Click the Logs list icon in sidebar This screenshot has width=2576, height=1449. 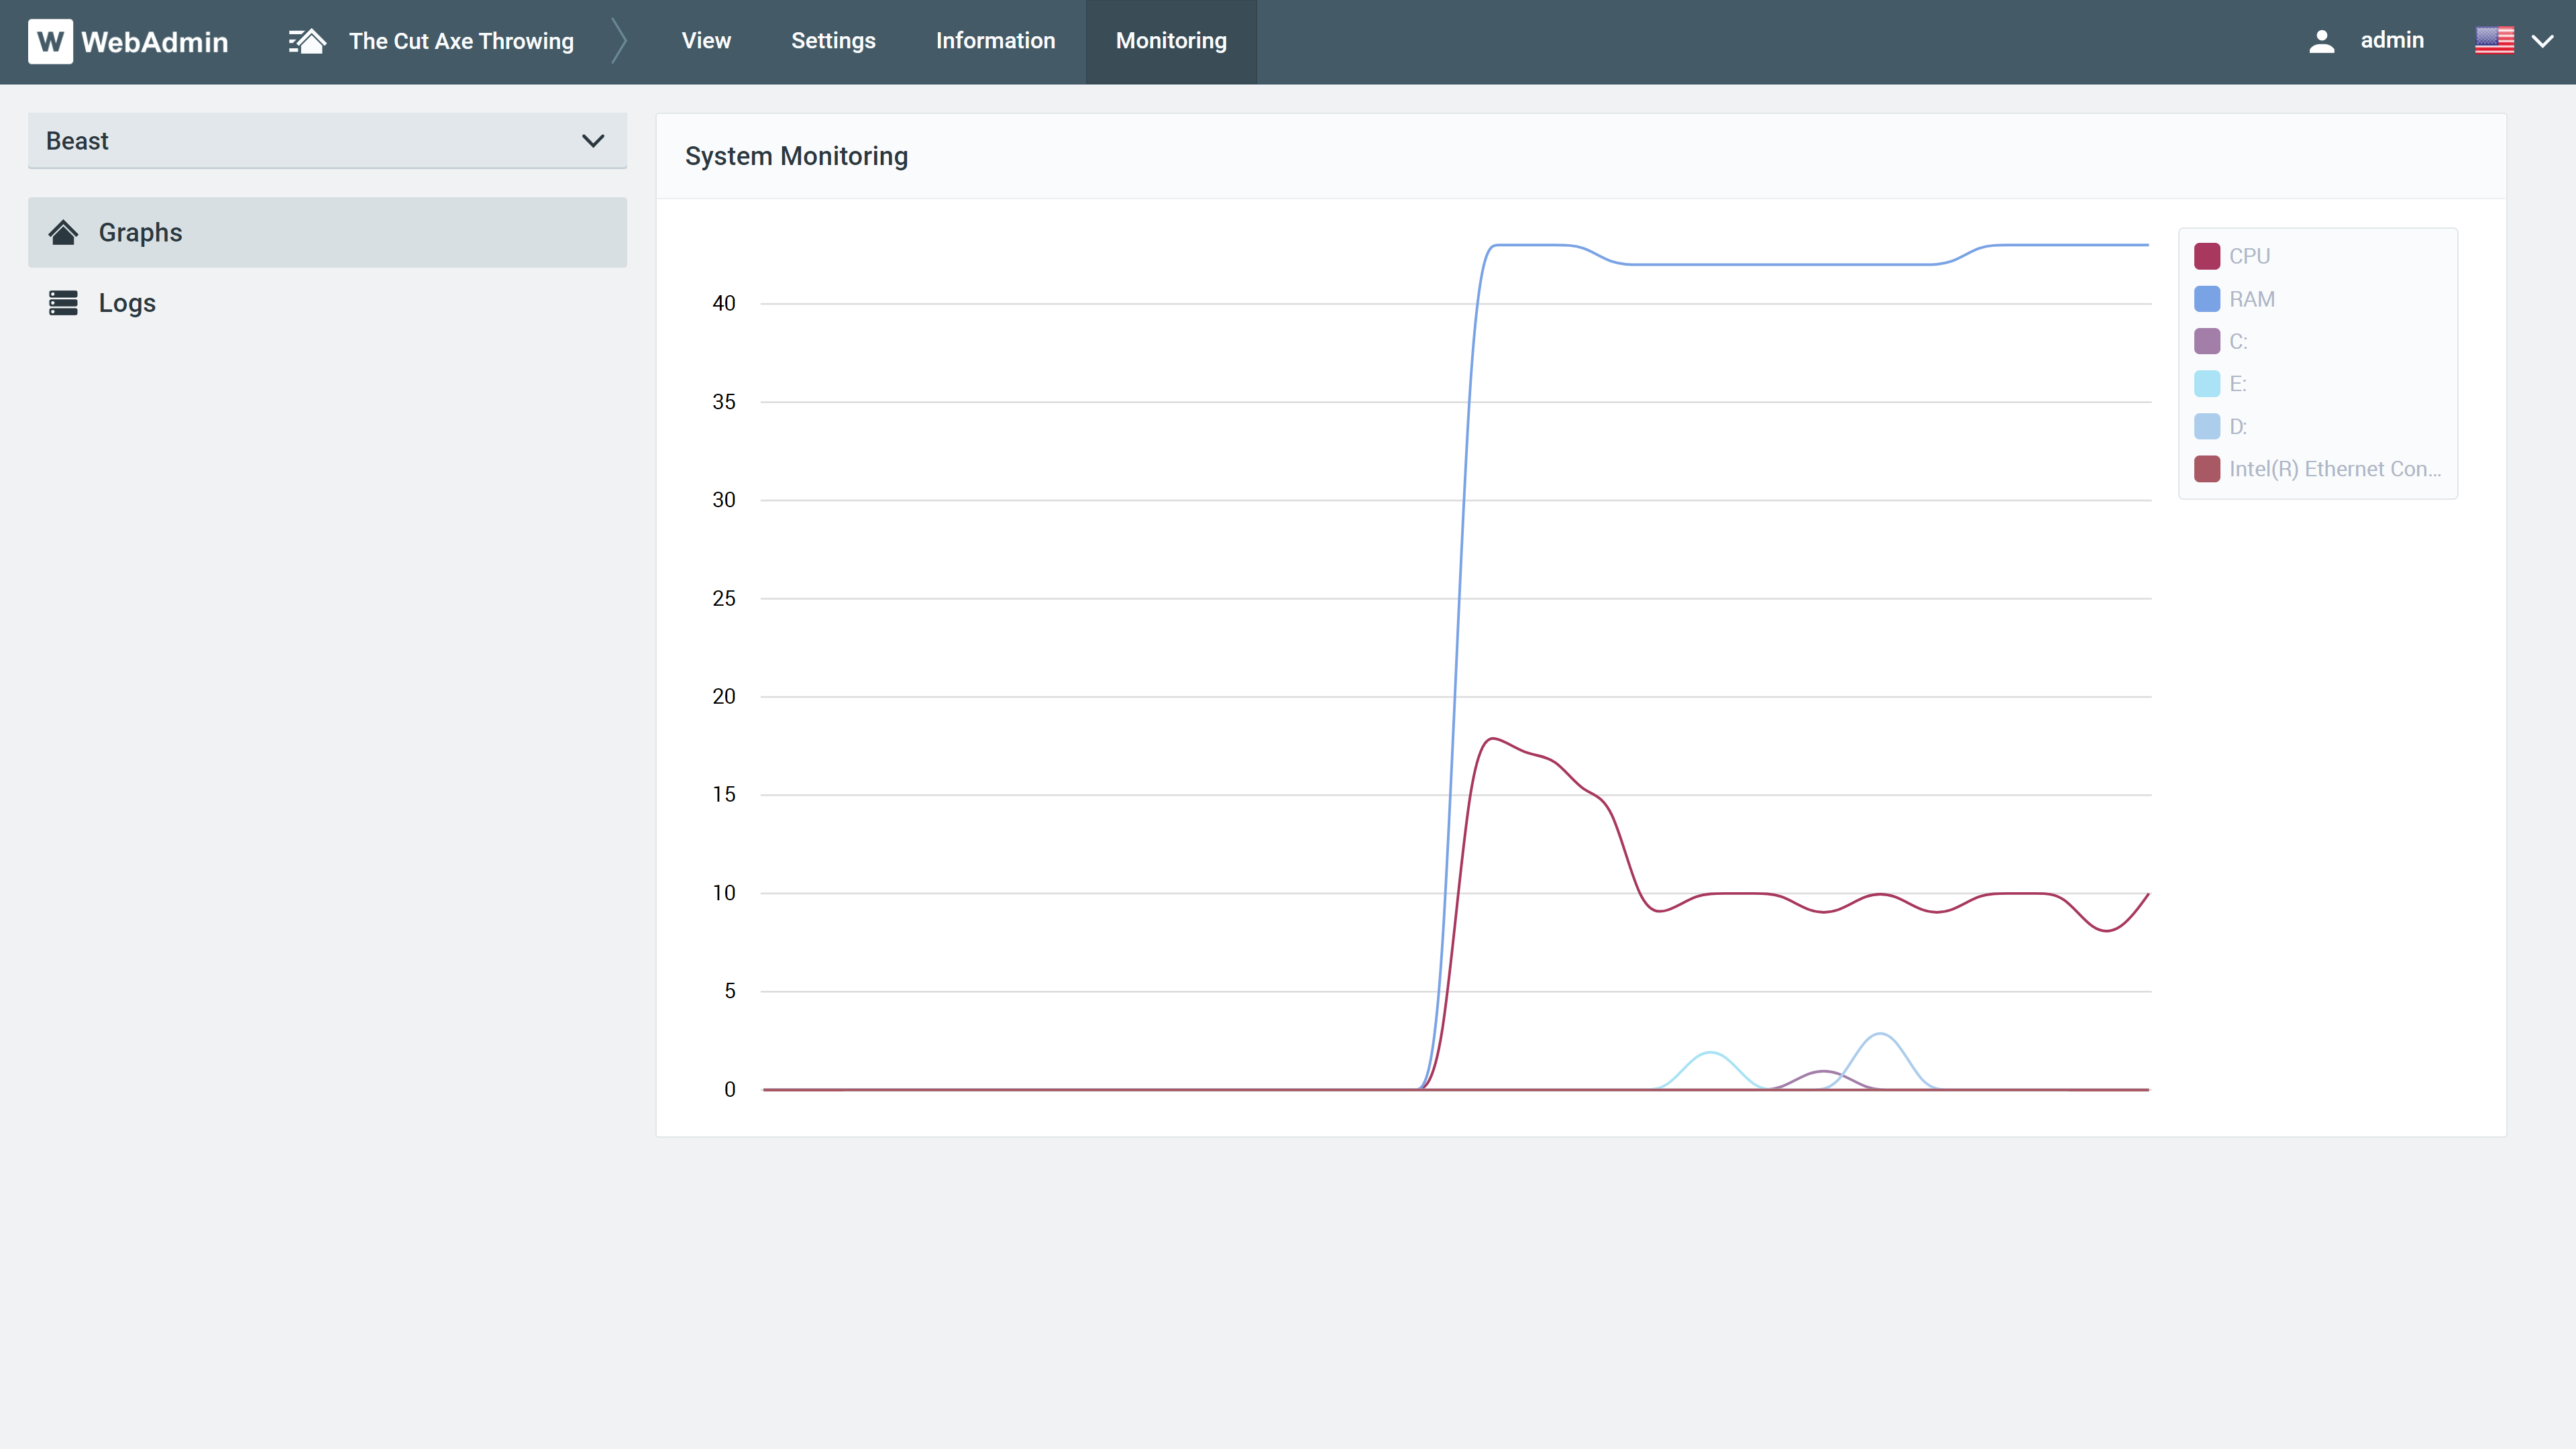coord(63,303)
